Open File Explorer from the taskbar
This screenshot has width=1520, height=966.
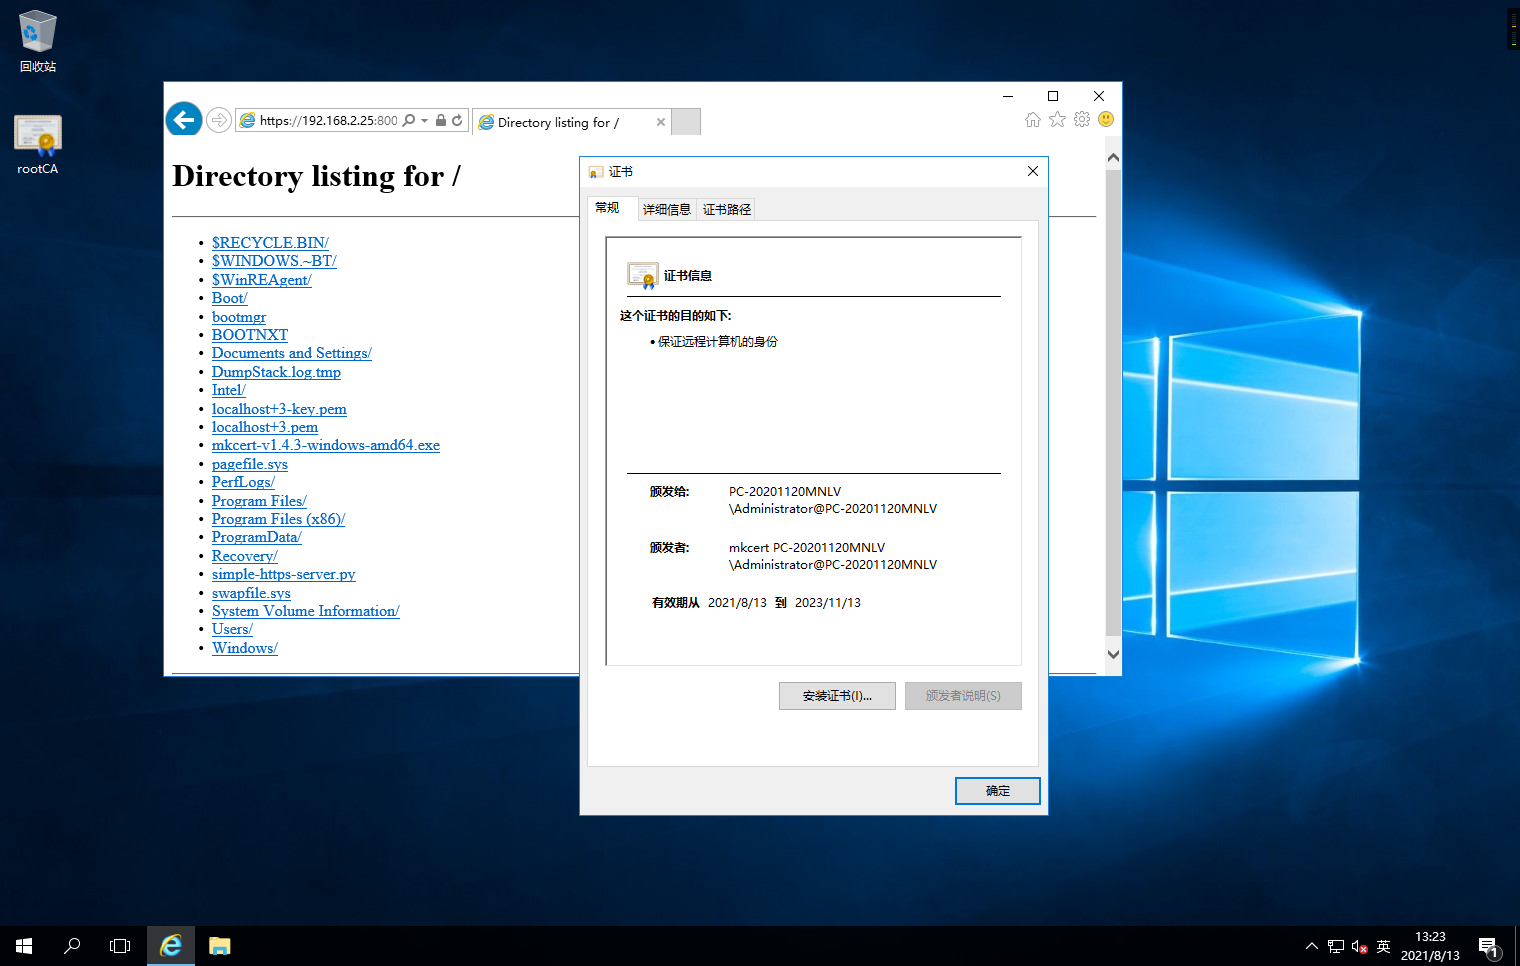220,946
